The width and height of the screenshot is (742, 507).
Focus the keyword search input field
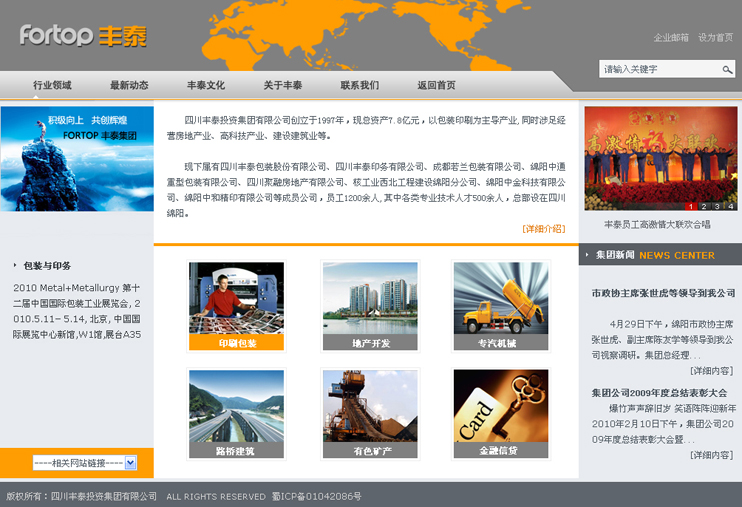(x=659, y=70)
